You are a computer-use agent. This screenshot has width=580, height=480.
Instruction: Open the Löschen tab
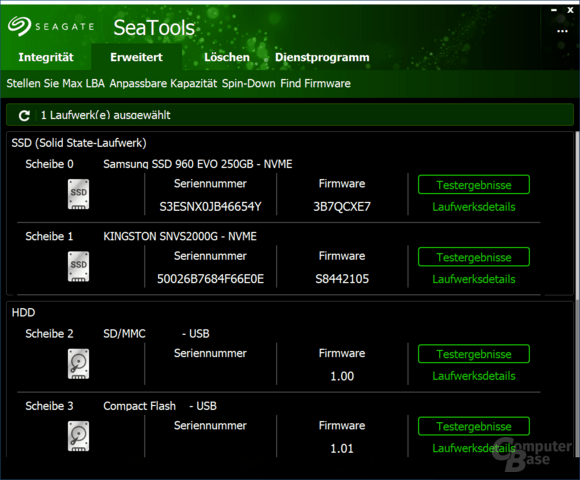click(227, 57)
